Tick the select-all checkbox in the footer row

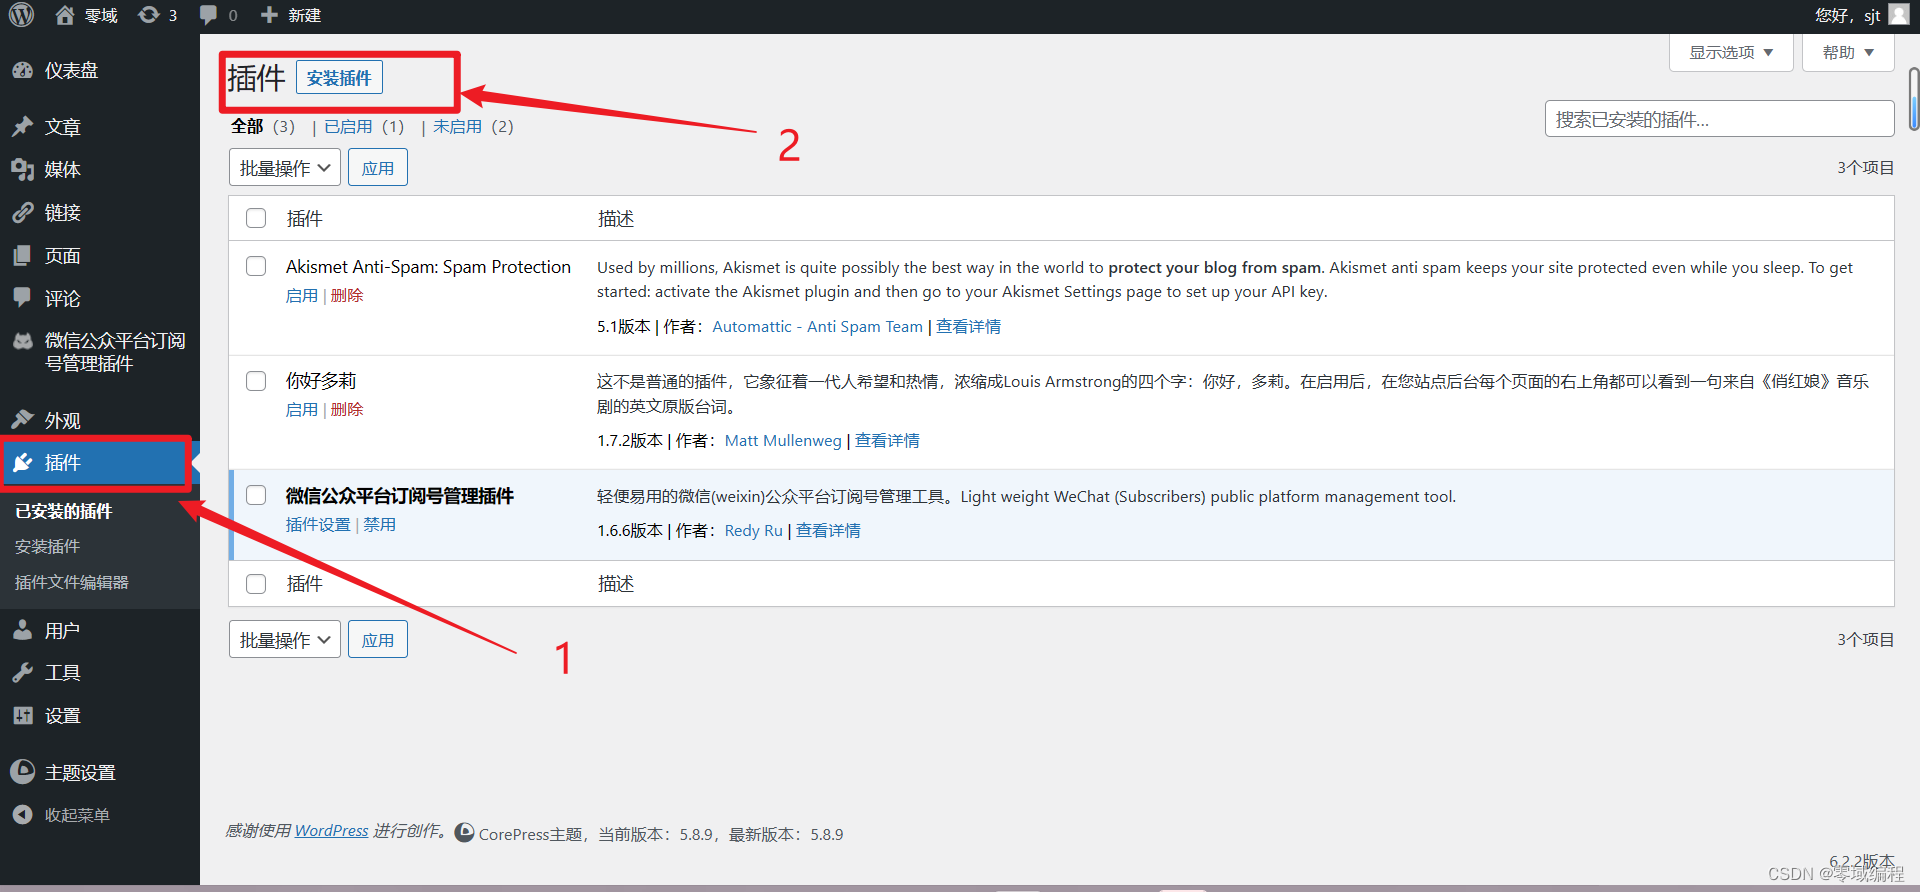(256, 584)
